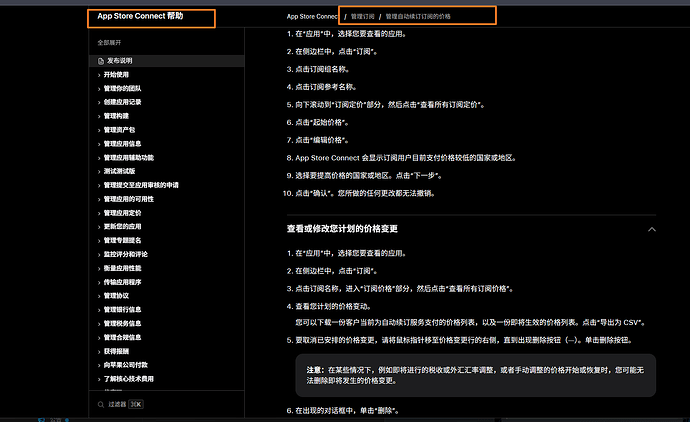Click step text 点击"起始价格"
The height and width of the screenshot is (422, 690).
[x=322, y=122]
